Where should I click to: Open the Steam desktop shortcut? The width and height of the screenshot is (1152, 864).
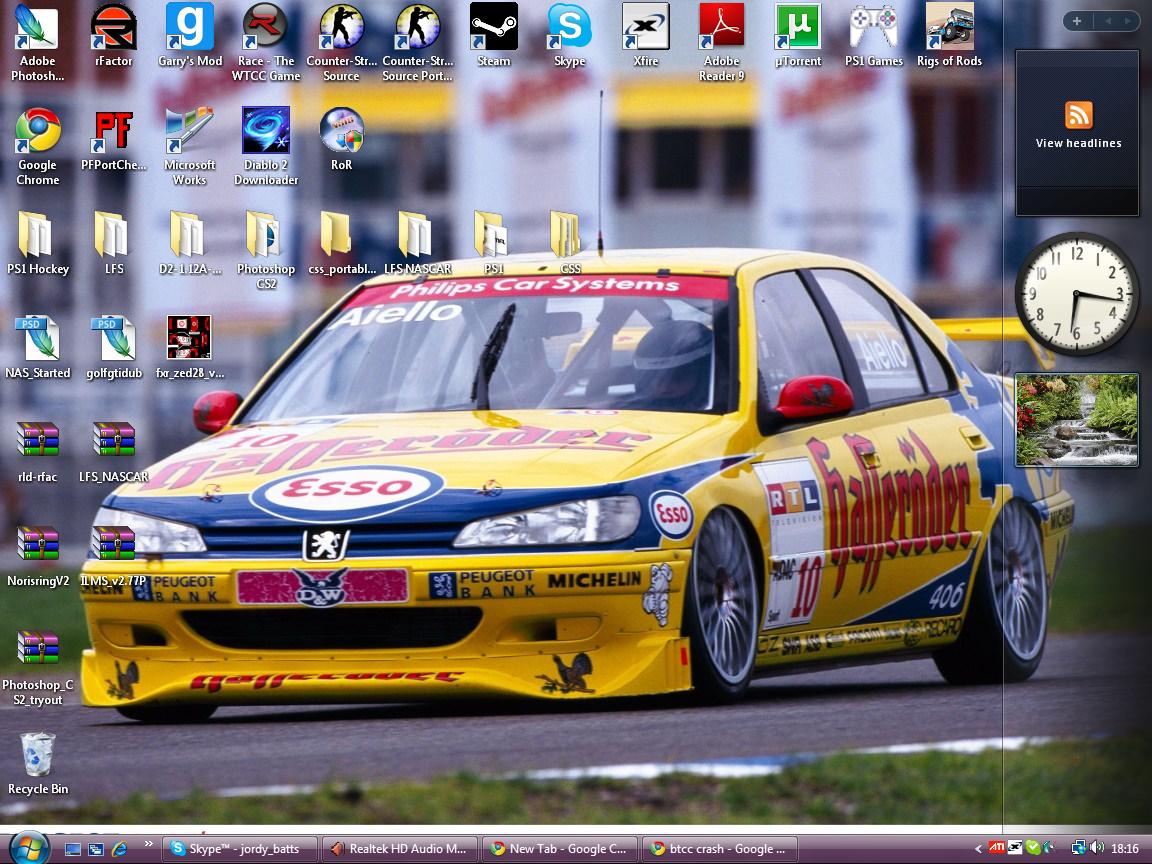pos(493,35)
